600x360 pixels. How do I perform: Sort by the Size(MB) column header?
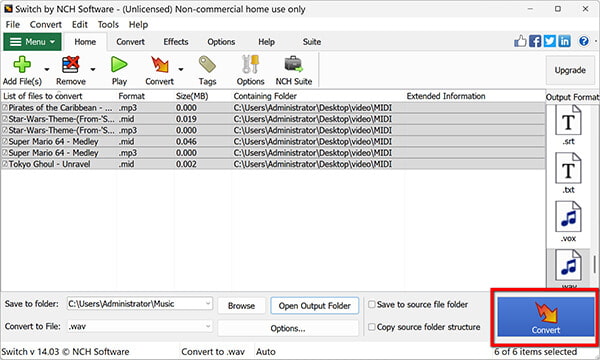click(x=191, y=96)
